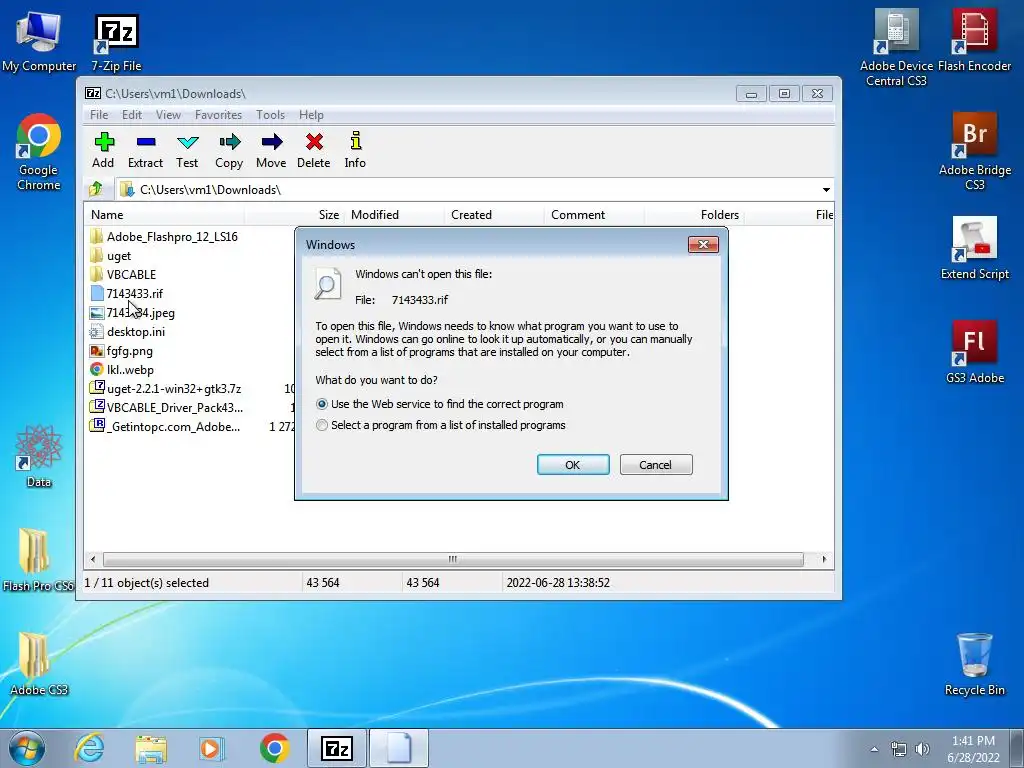Click the scroll left arrow of file list
1024x768 pixels.
click(93, 560)
